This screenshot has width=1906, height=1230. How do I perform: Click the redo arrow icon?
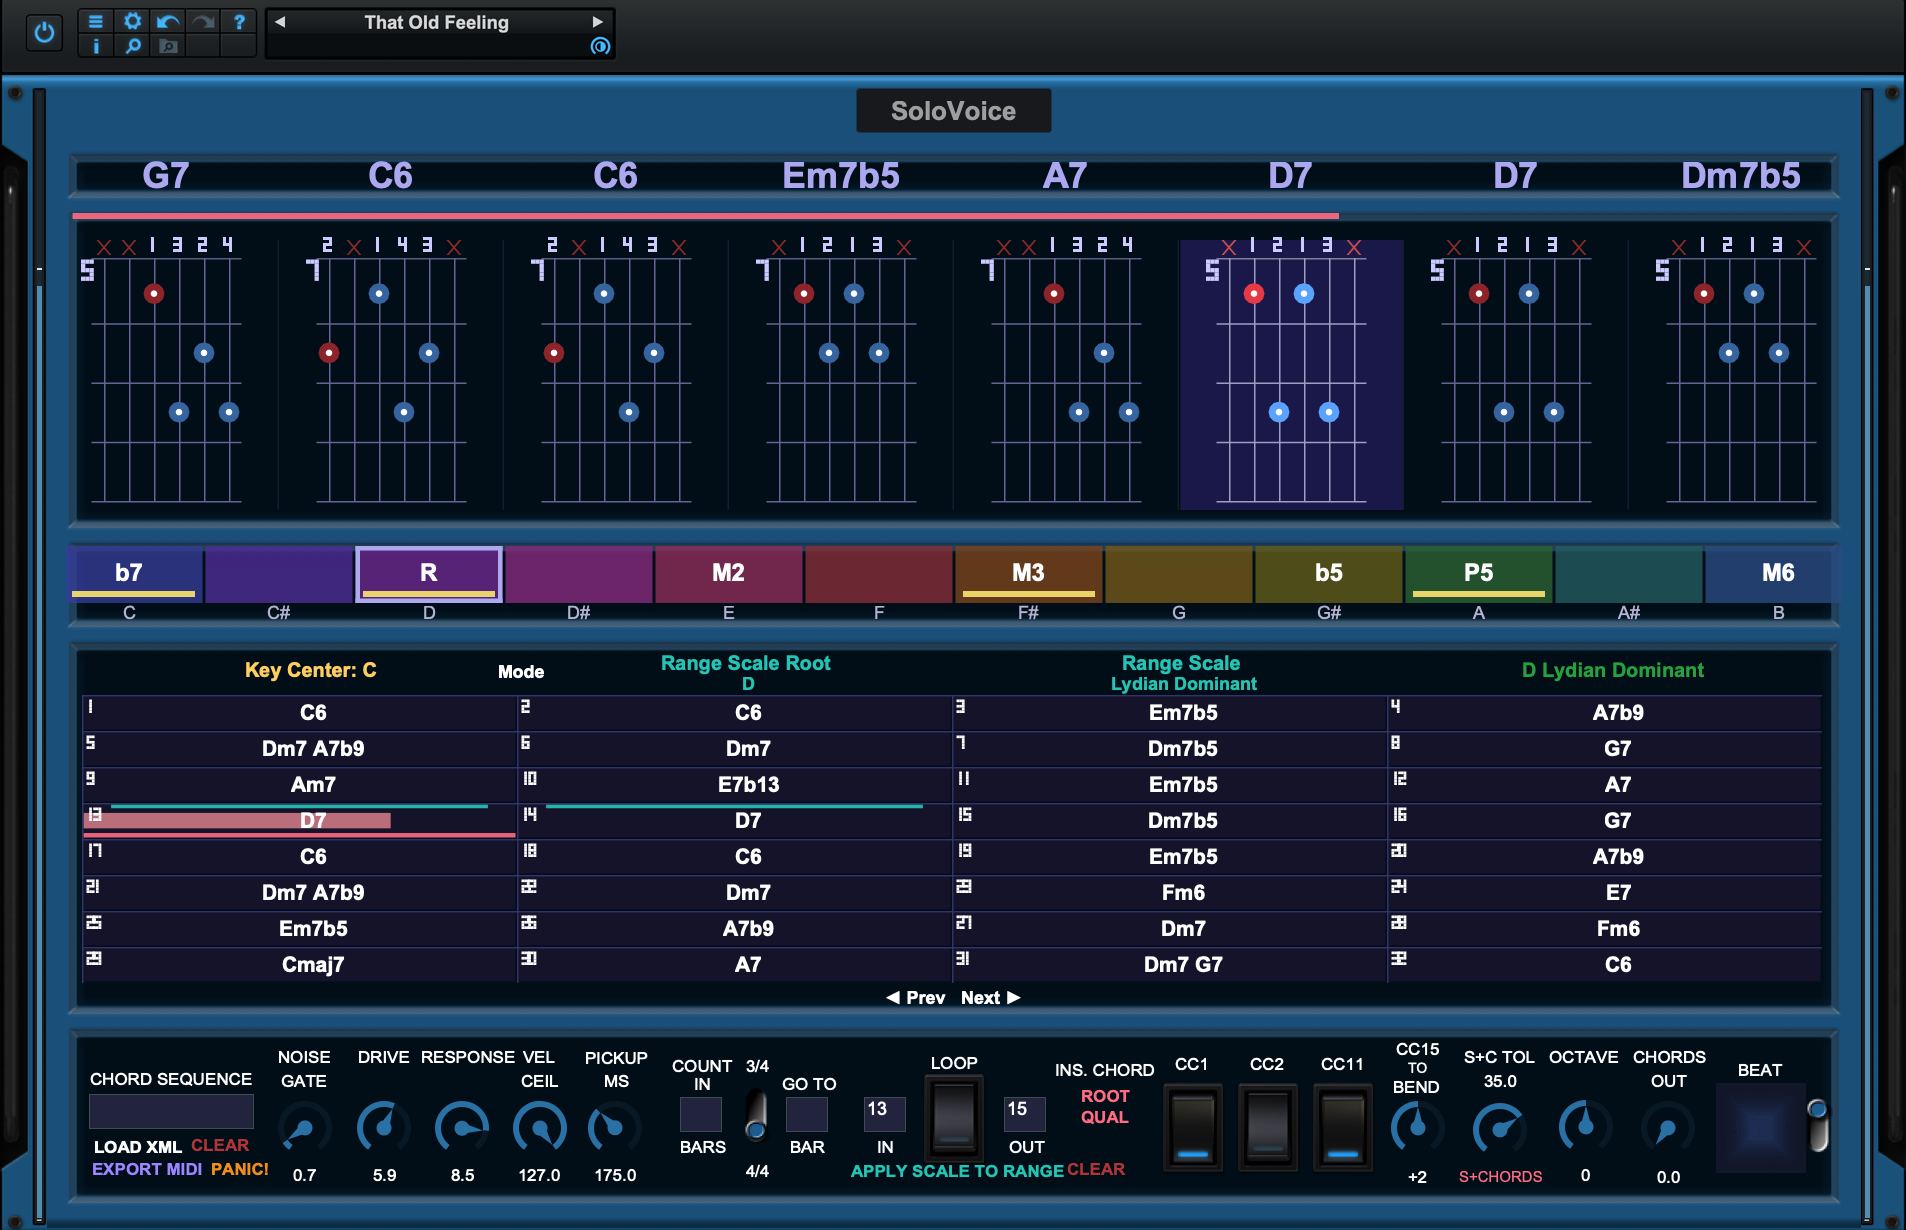[204, 21]
